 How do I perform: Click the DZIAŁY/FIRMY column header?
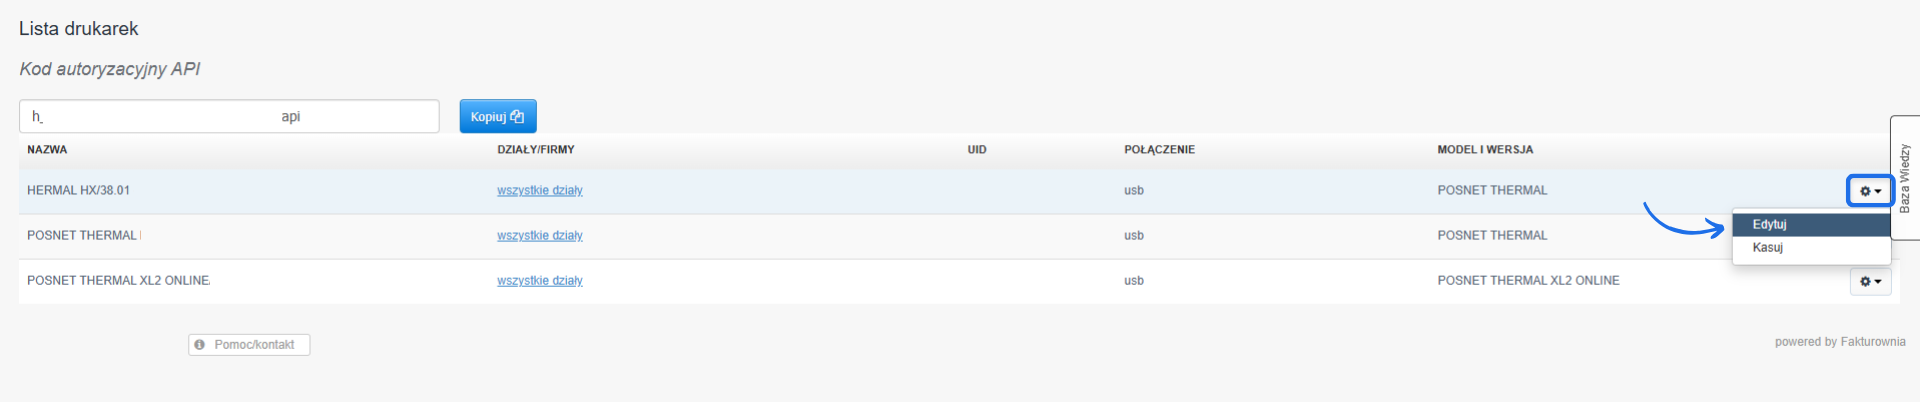tap(535, 150)
